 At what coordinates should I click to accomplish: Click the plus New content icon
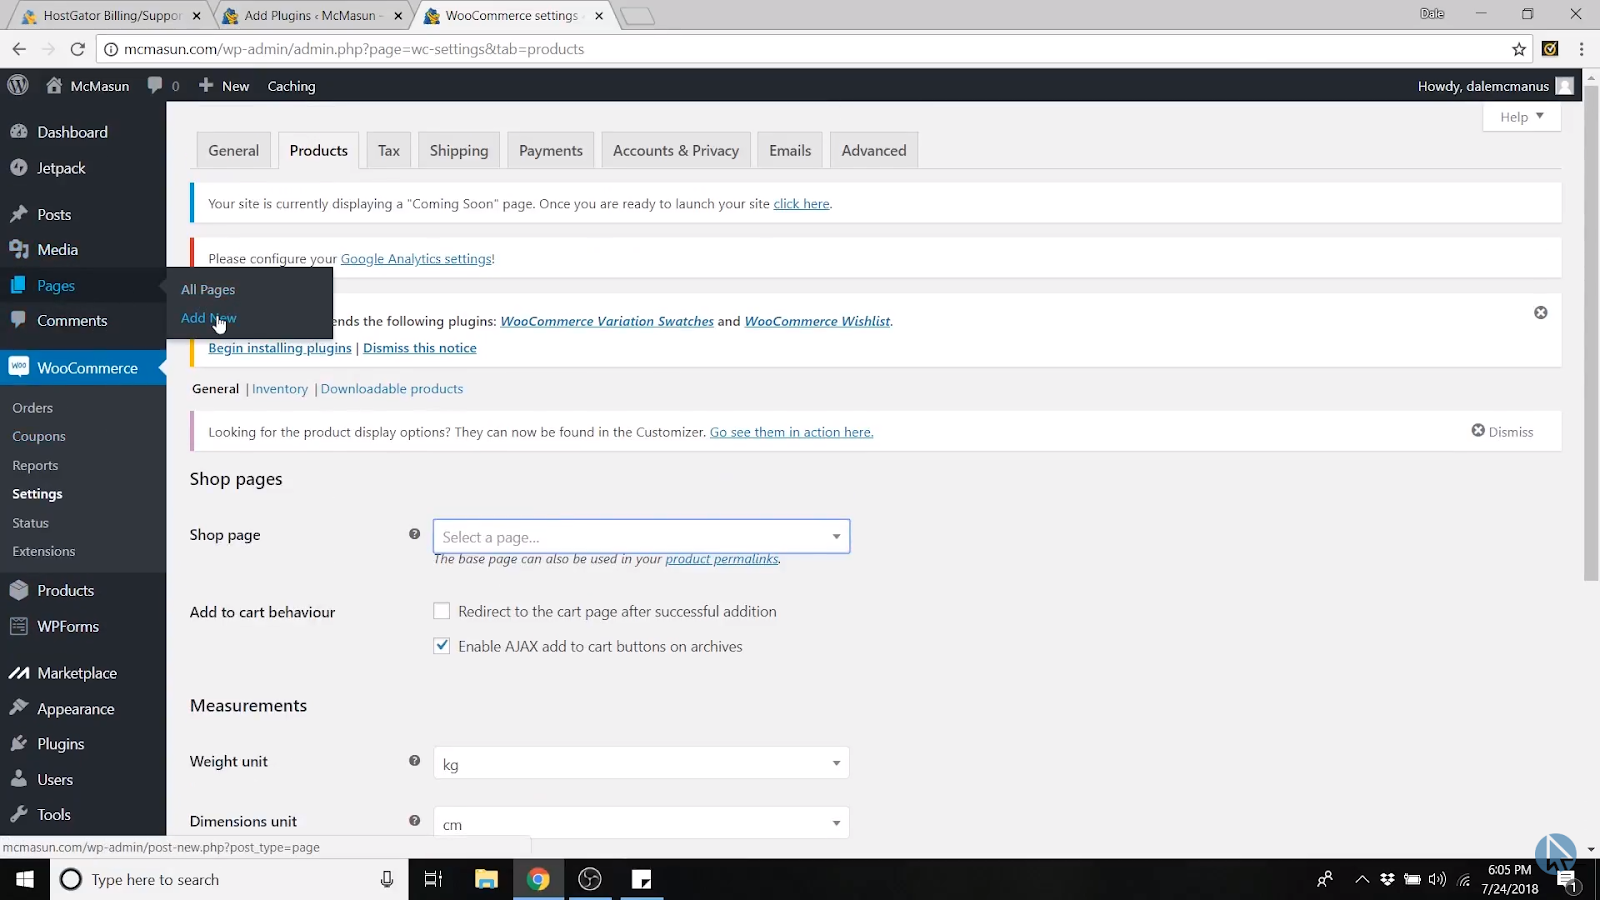[206, 86]
